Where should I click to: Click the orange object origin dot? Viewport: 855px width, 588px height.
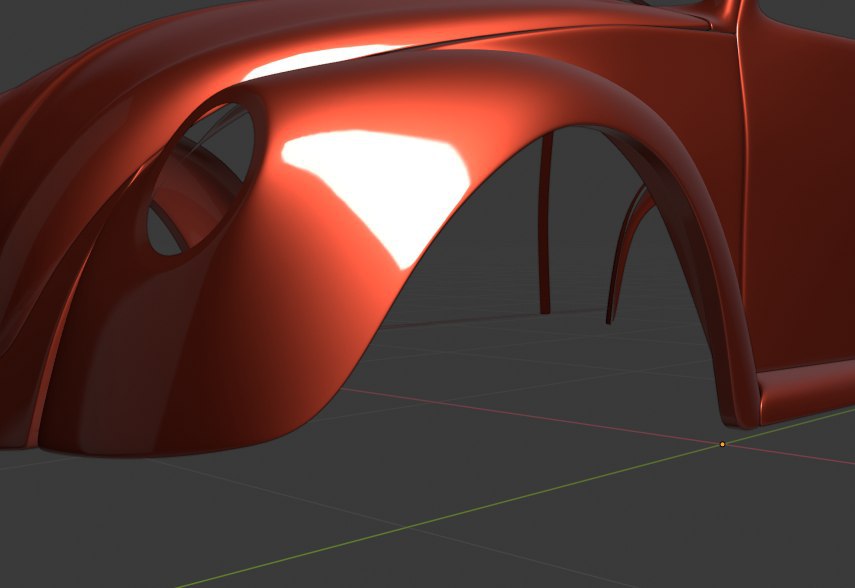[x=722, y=445]
